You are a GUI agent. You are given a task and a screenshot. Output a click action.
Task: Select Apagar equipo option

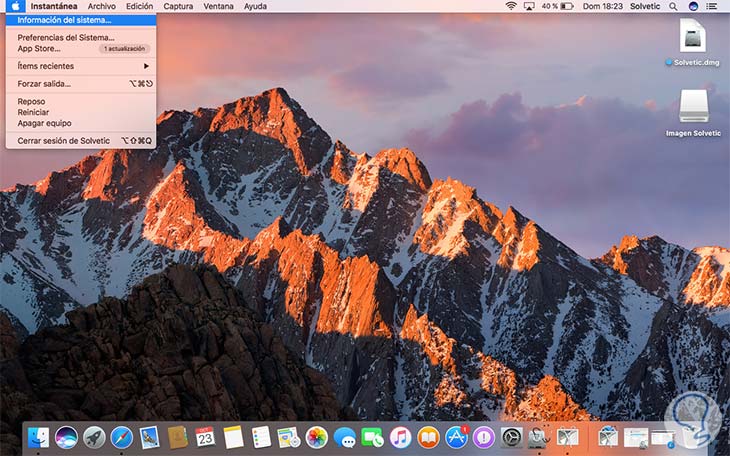point(45,123)
